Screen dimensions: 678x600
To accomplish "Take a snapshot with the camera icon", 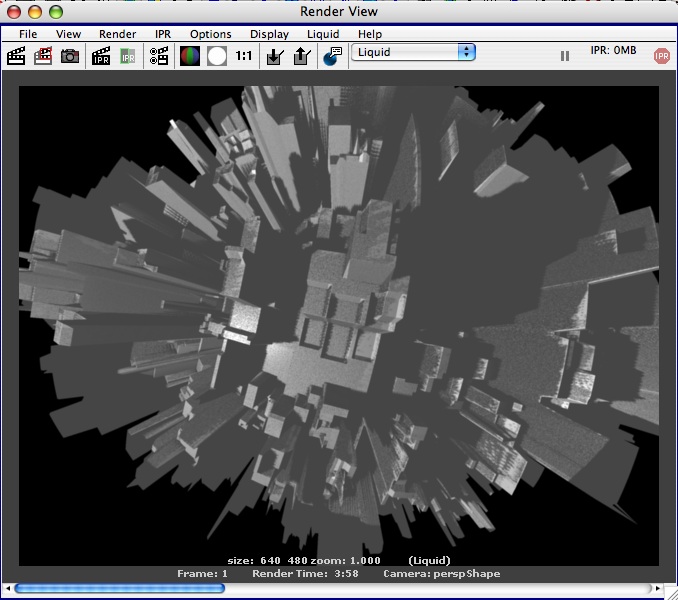I will [70, 56].
